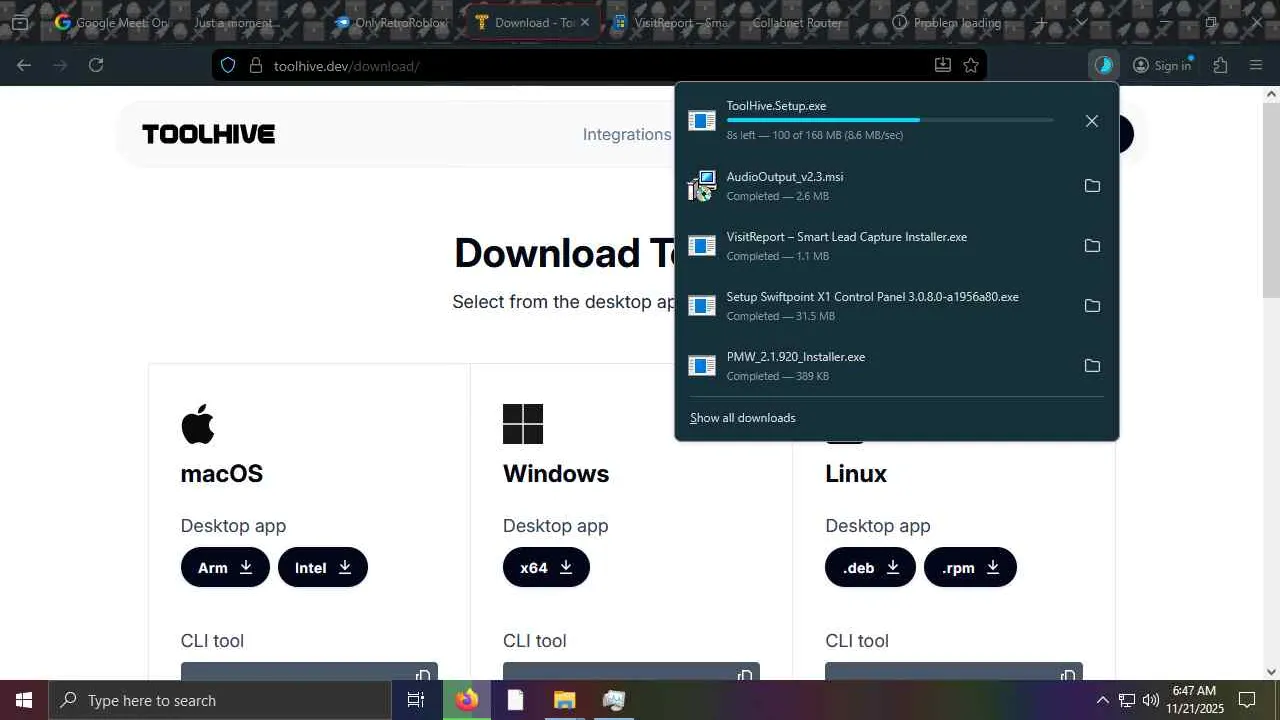This screenshot has width=1280, height=720.
Task: Open folder for Swiftpoint X1 Control Panel download
Action: pyautogui.click(x=1092, y=306)
